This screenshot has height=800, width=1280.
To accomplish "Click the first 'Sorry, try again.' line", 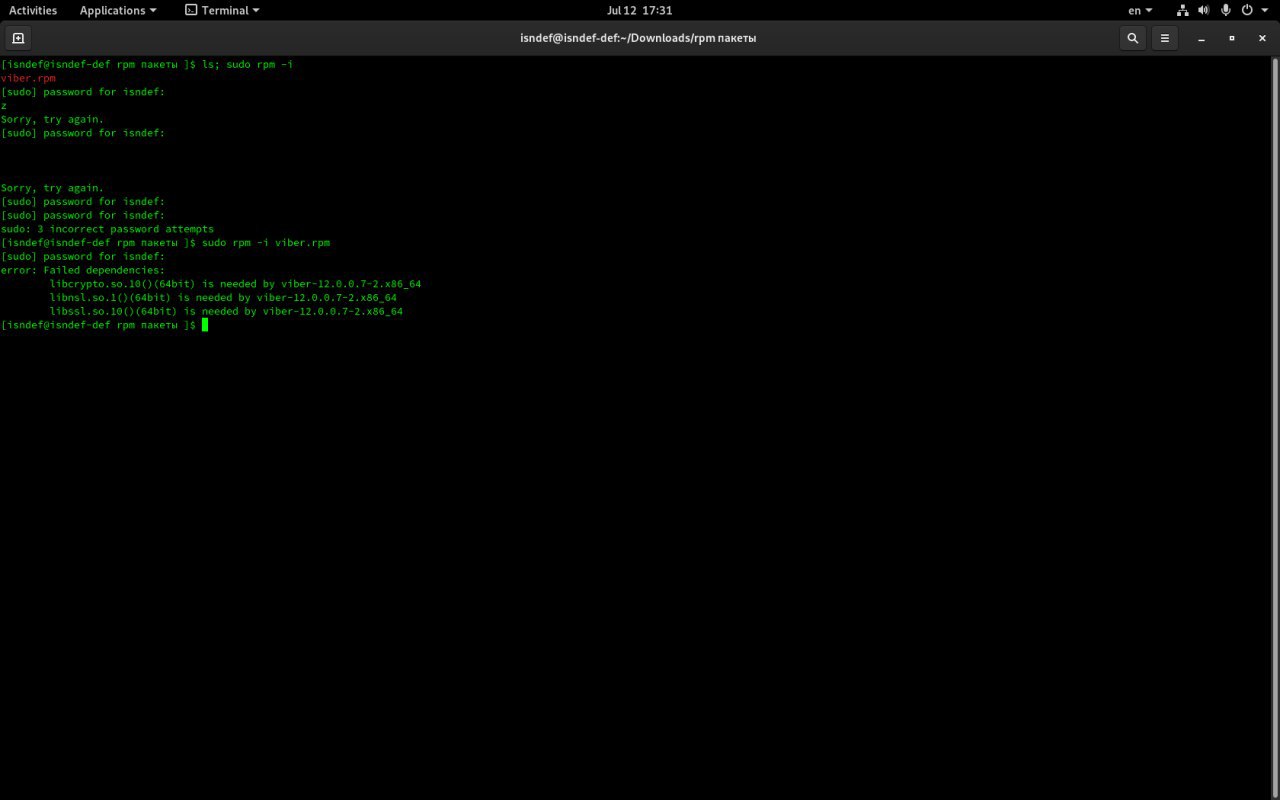I will [52, 119].
